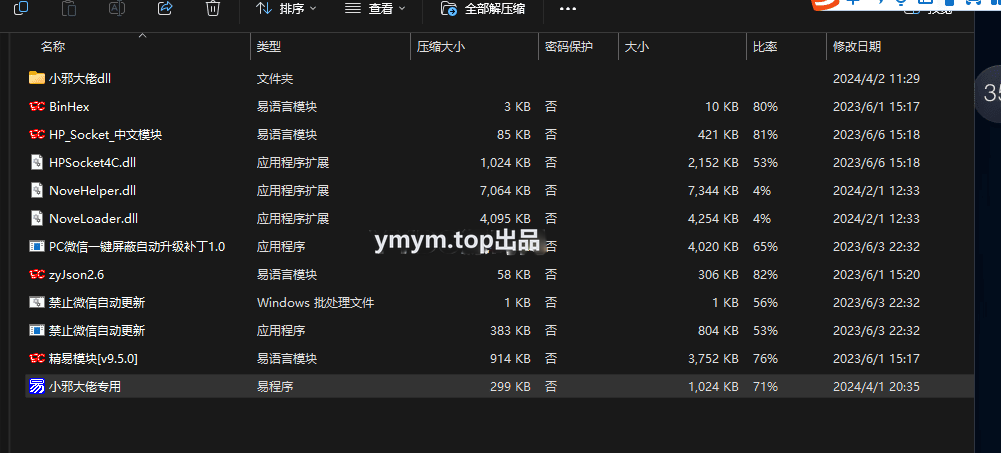Screen dimensions: 1001x453
Task: Click the 3,752 KB size cell
Action: pyautogui.click(x=713, y=359)
